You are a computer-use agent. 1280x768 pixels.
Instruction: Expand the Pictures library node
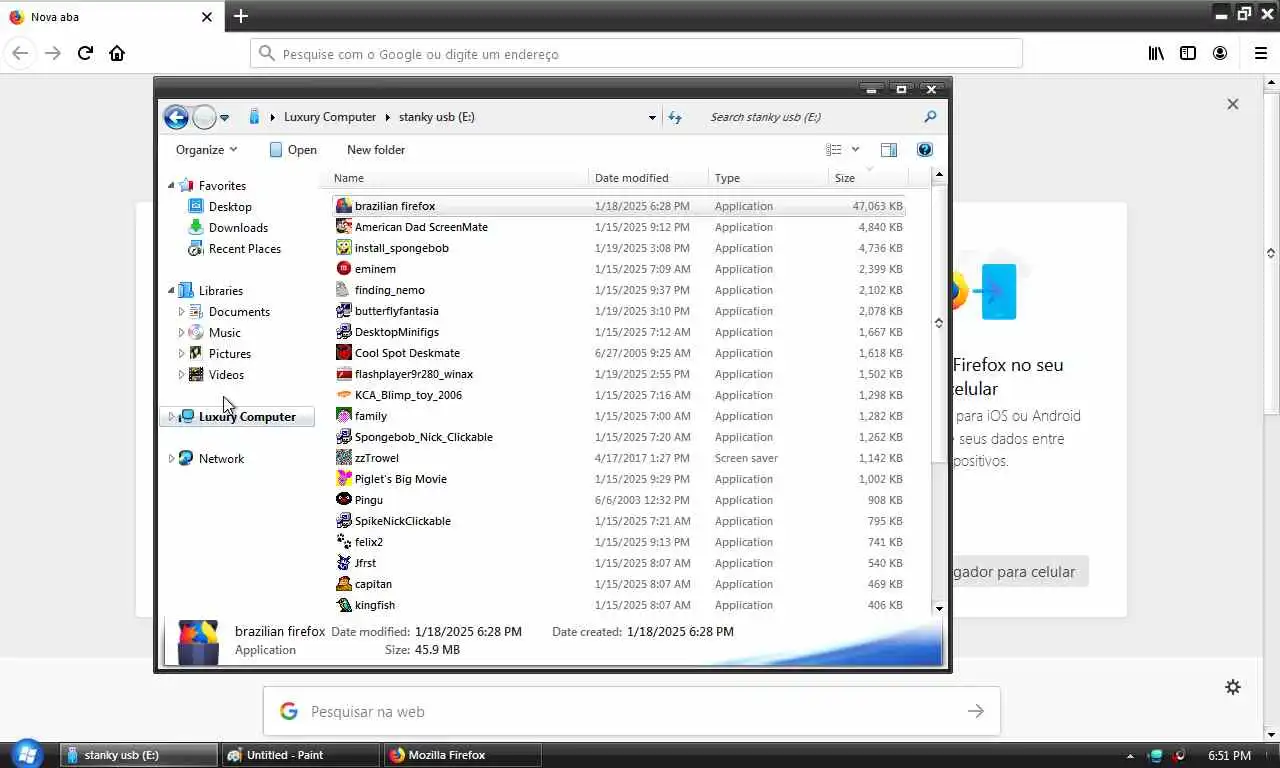[181, 354]
